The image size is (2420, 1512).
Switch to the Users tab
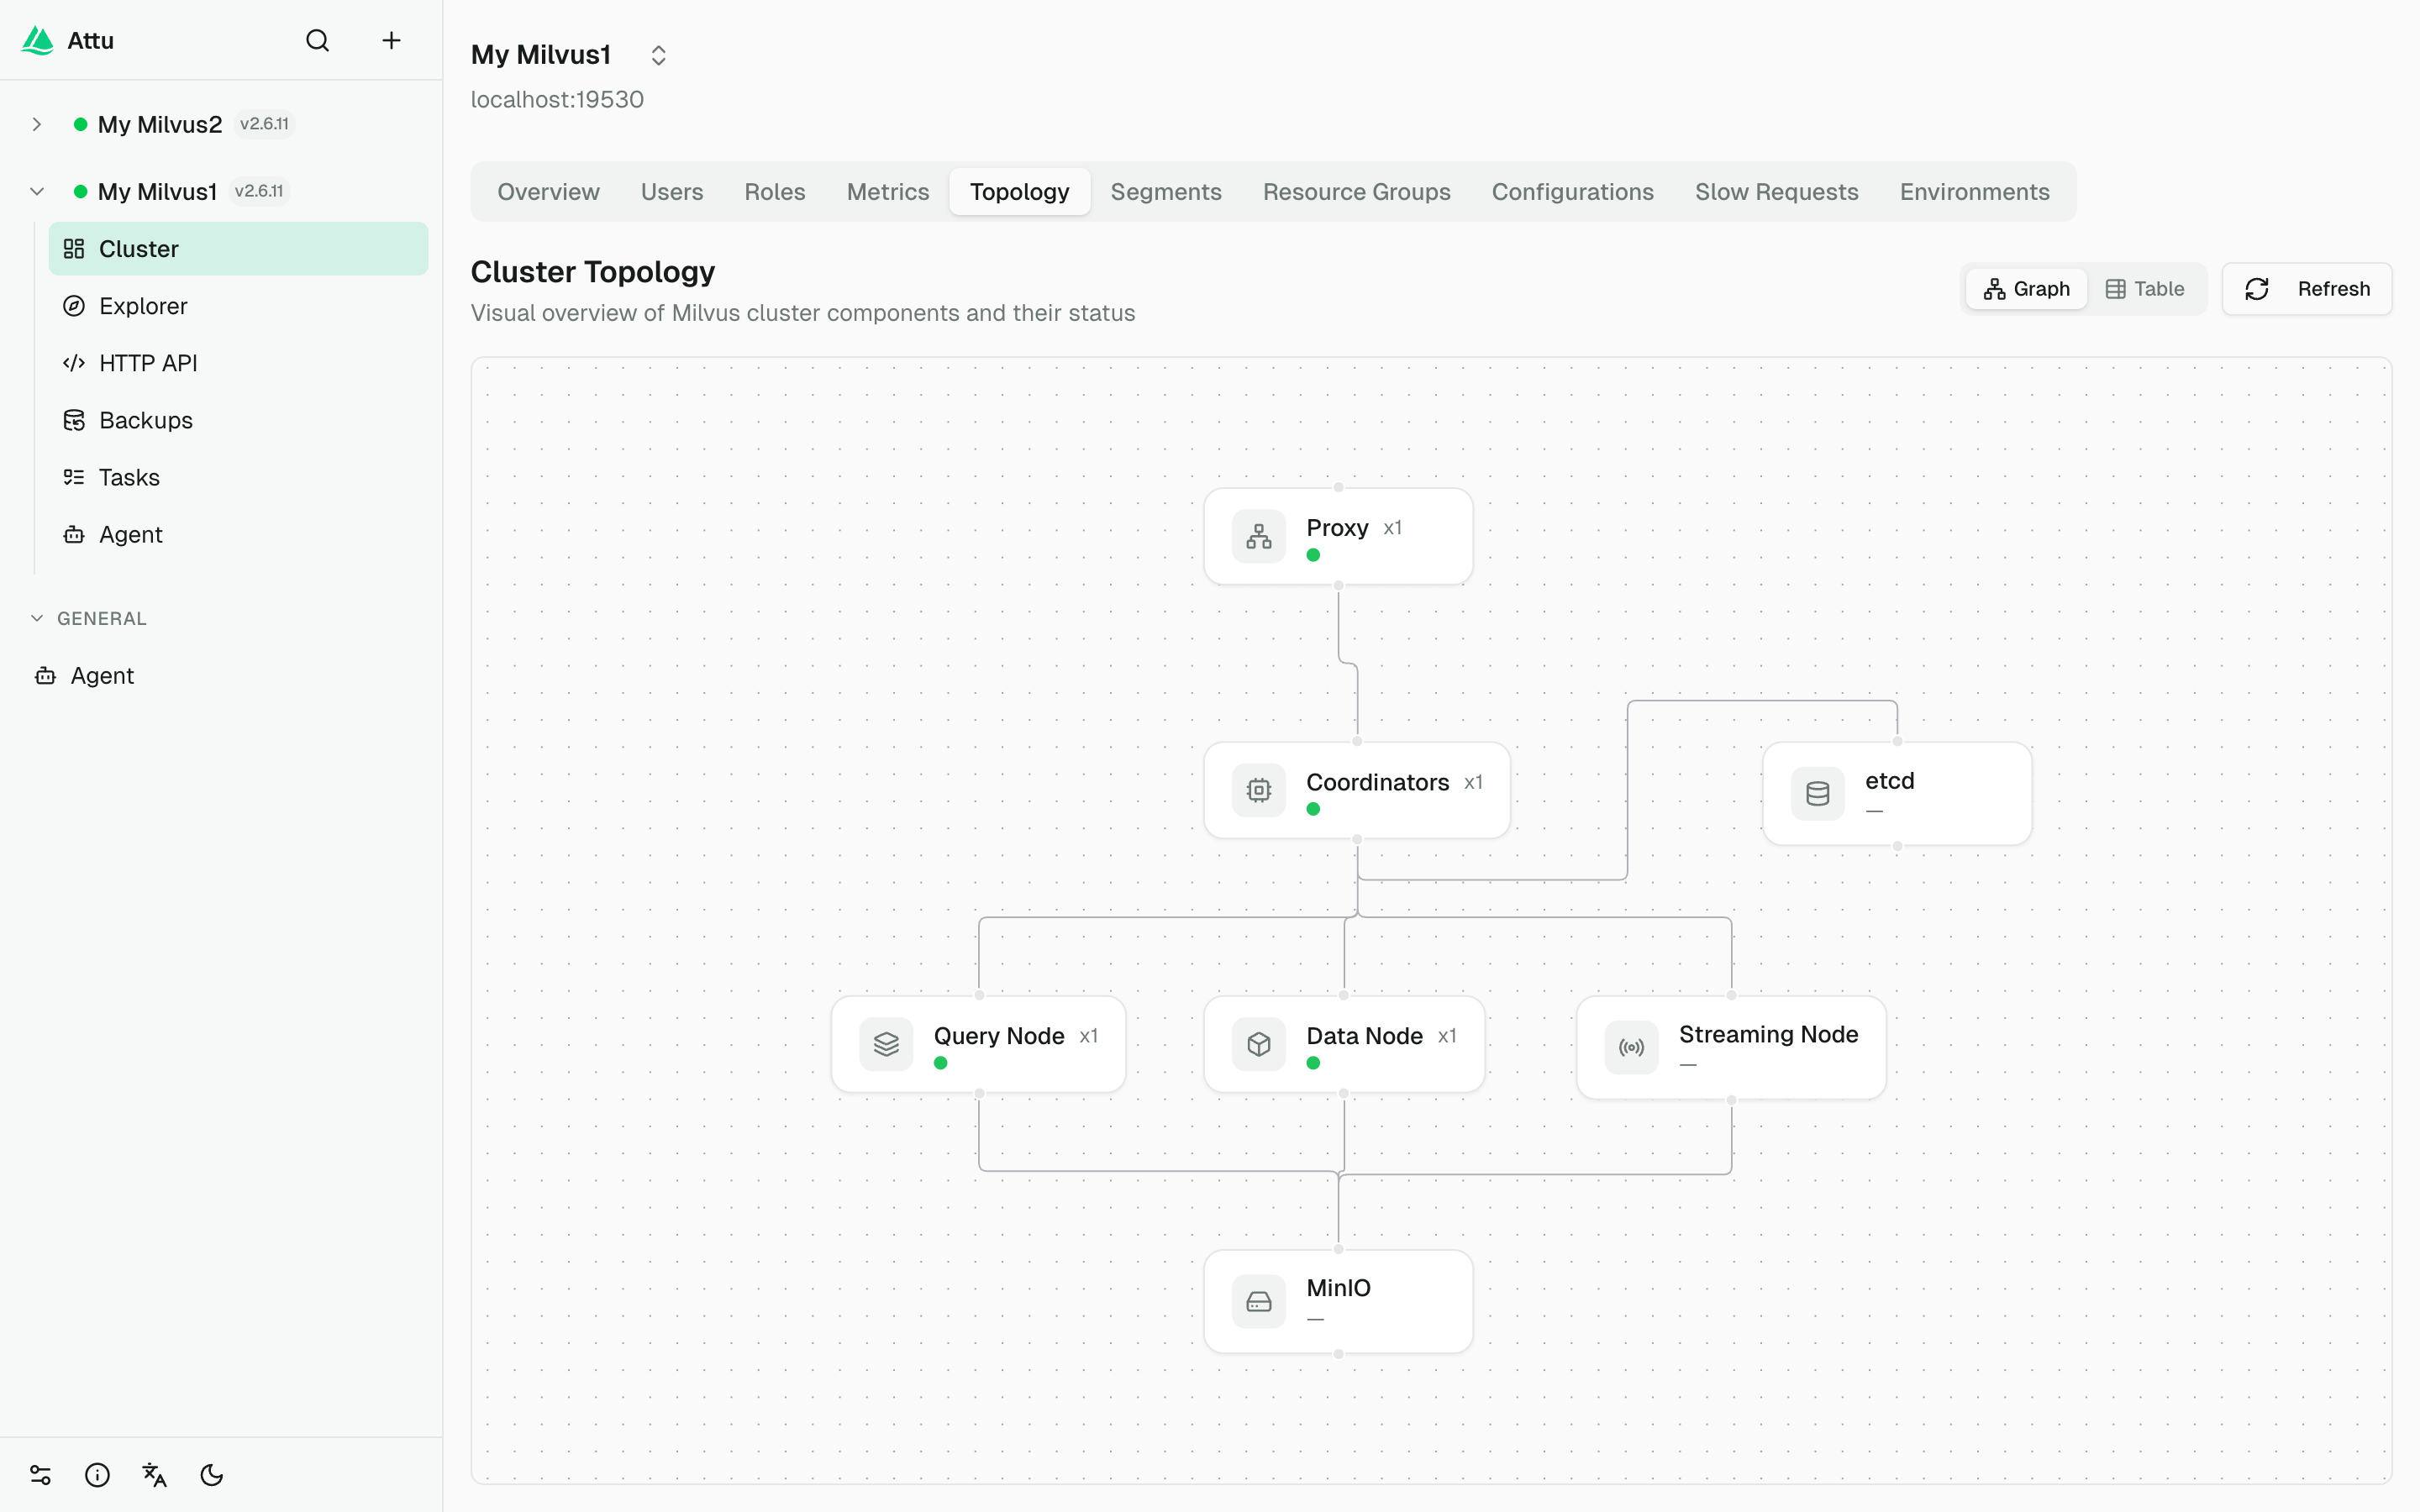(x=672, y=191)
